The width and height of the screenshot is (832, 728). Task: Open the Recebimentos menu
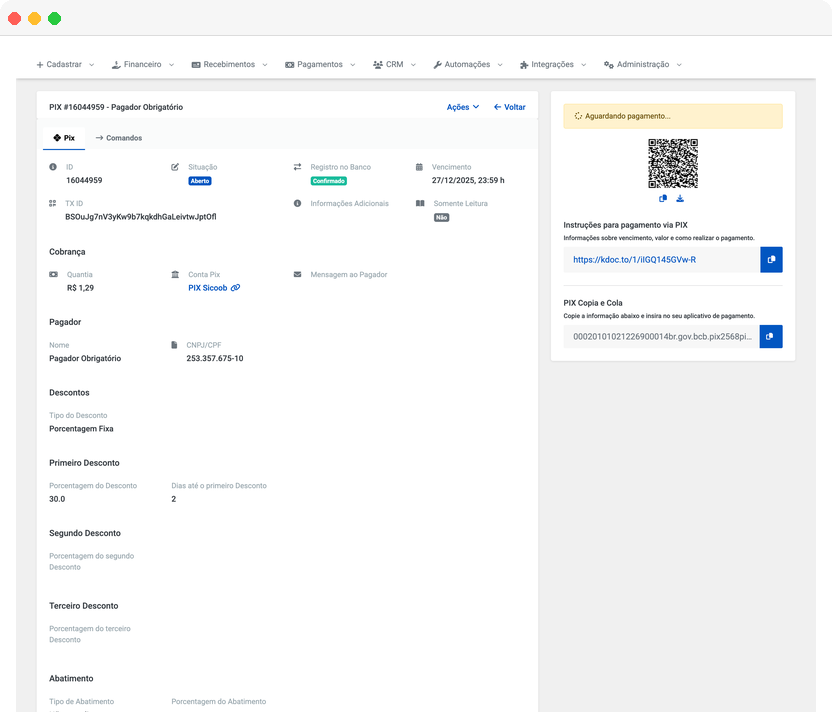(229, 65)
